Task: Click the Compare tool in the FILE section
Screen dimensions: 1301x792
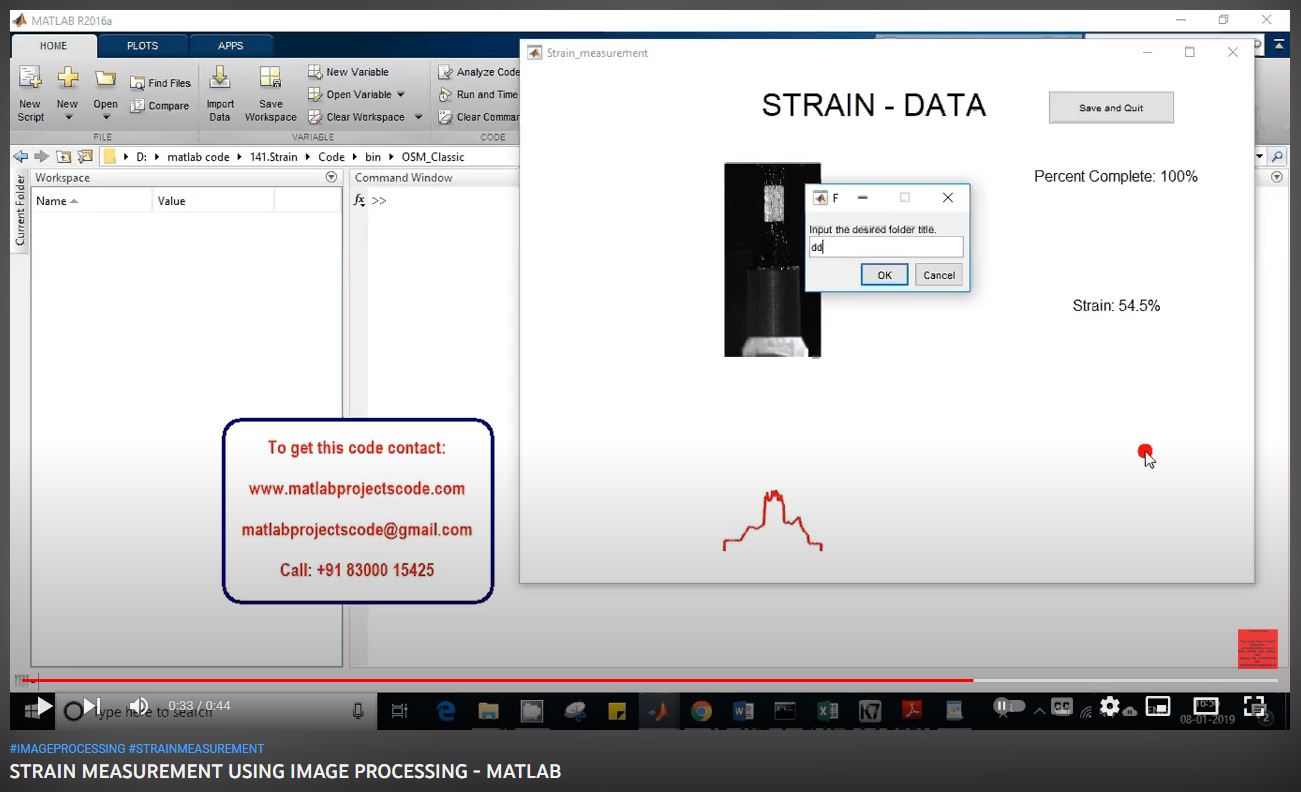Action: point(160,106)
